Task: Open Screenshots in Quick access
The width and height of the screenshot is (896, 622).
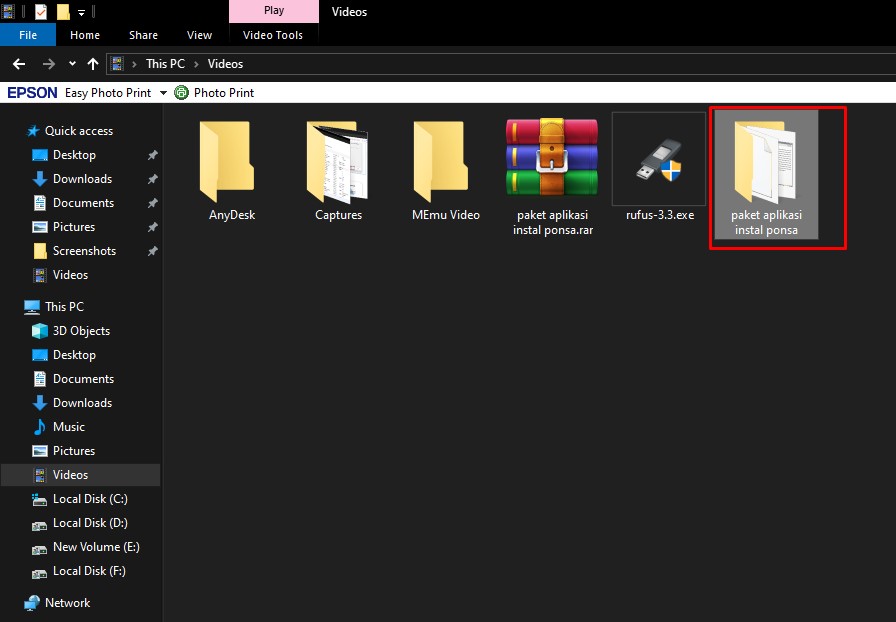Action: (84, 251)
